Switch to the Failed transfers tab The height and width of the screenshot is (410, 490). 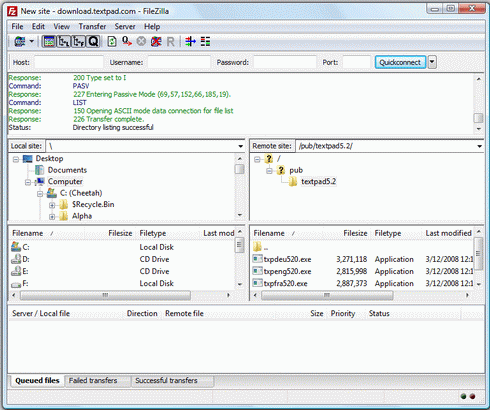tap(93, 380)
